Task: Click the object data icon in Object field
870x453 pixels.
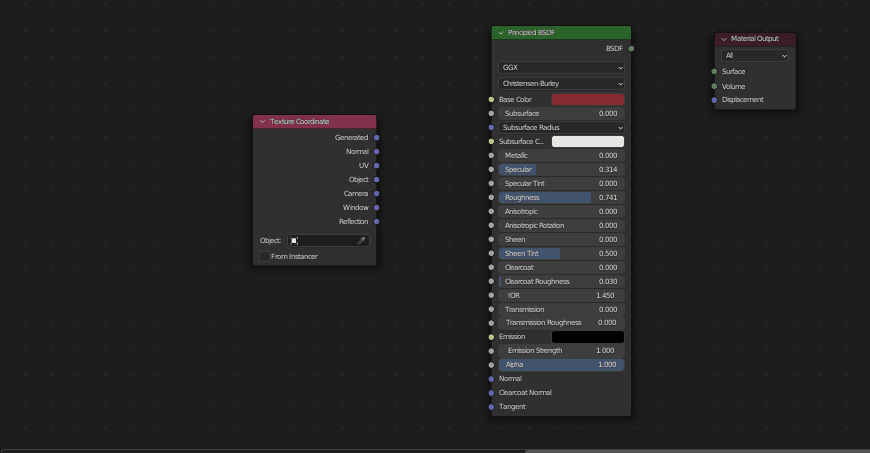Action: [295, 241]
